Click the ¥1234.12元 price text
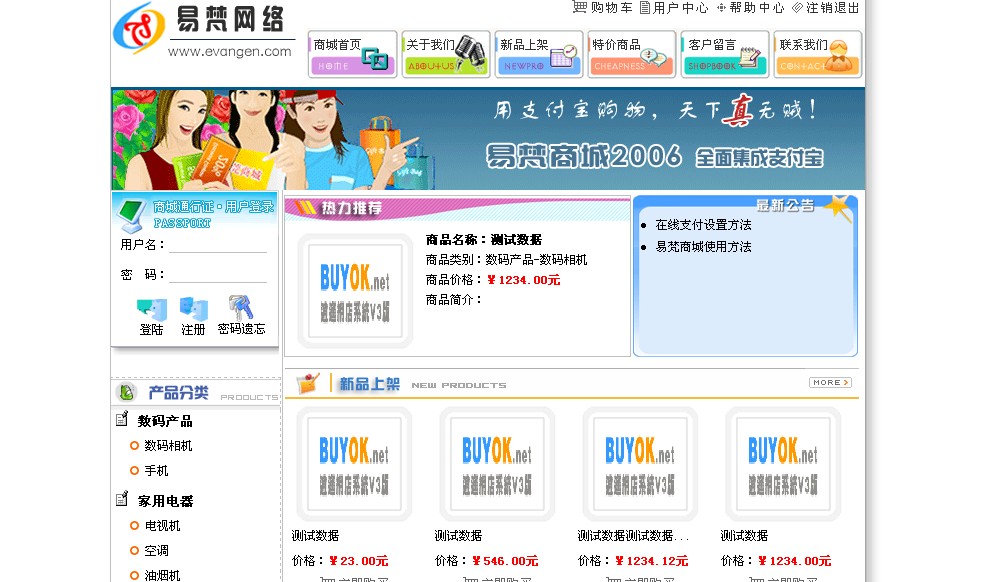 click(652, 561)
